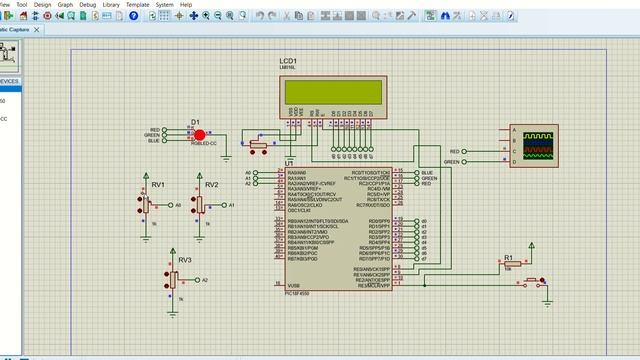Screen dimensions: 640x360
Task: Click the blue Help question icon
Action: 133,16
